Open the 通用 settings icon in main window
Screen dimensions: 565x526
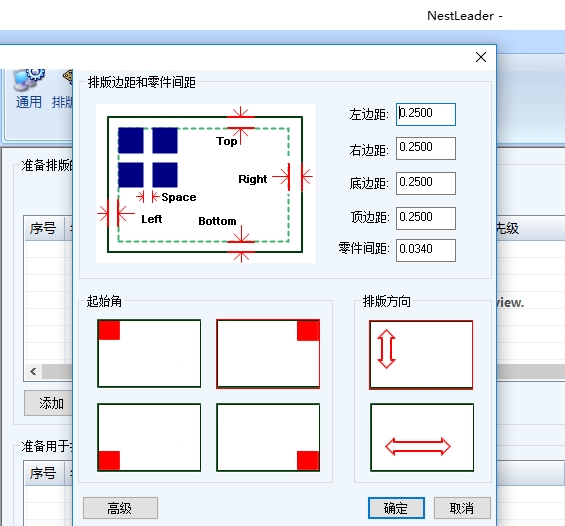click(29, 88)
